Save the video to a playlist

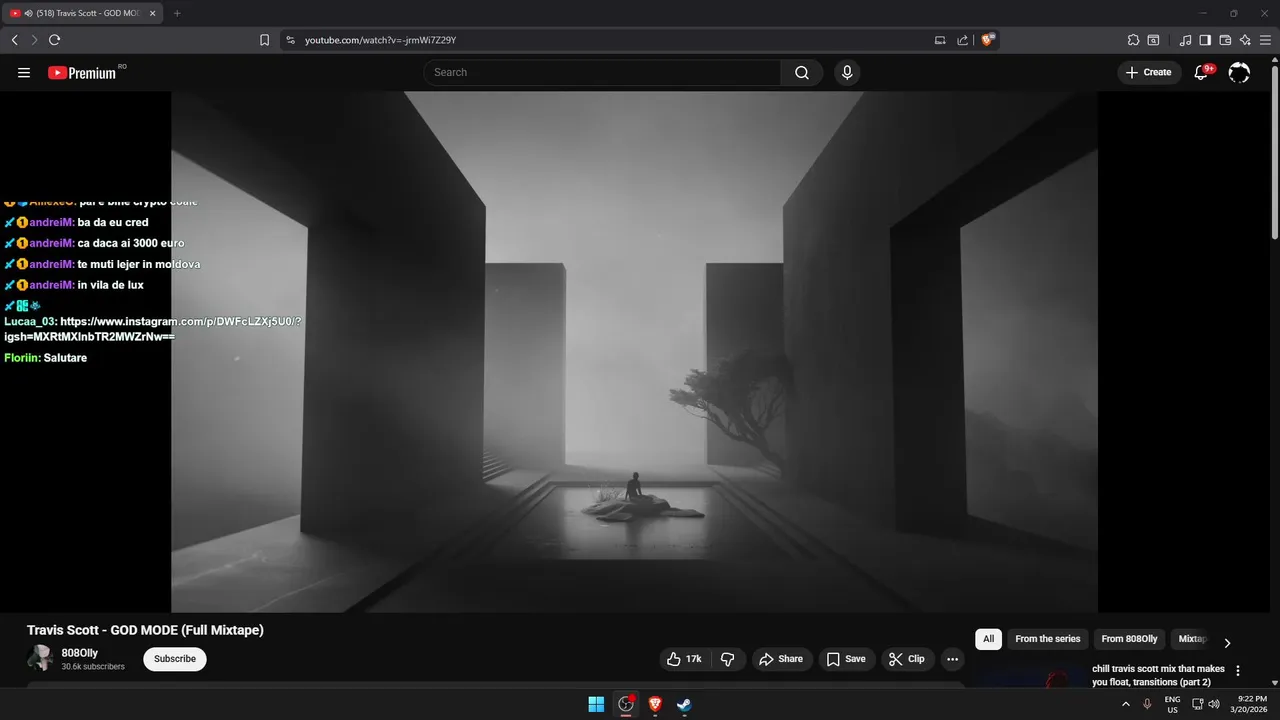pos(847,659)
